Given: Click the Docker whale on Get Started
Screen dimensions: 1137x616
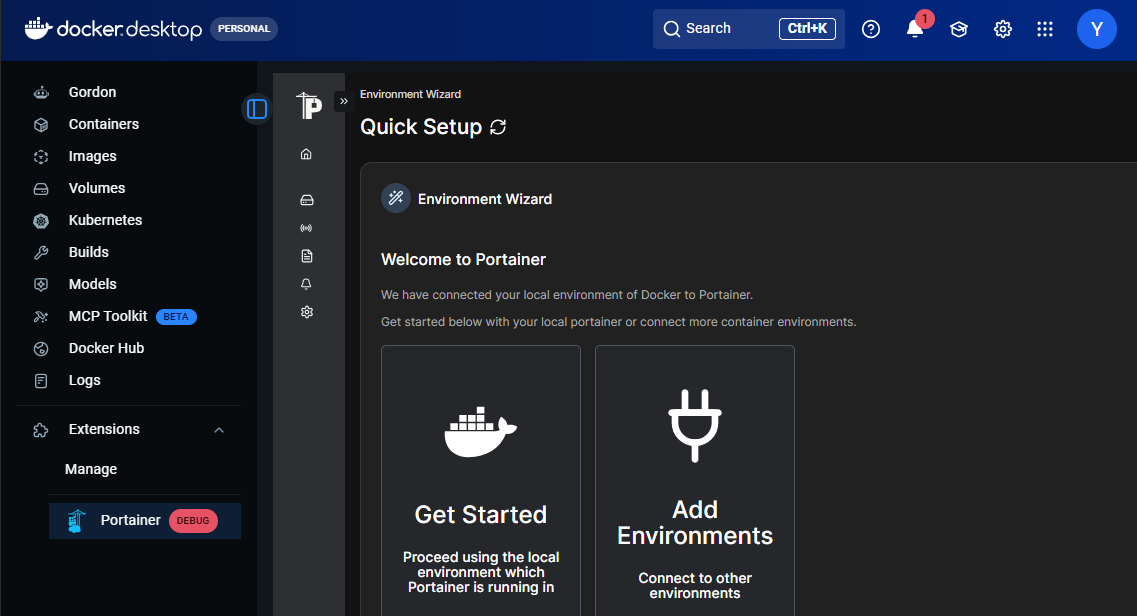Looking at the screenshot, I should click(x=481, y=432).
